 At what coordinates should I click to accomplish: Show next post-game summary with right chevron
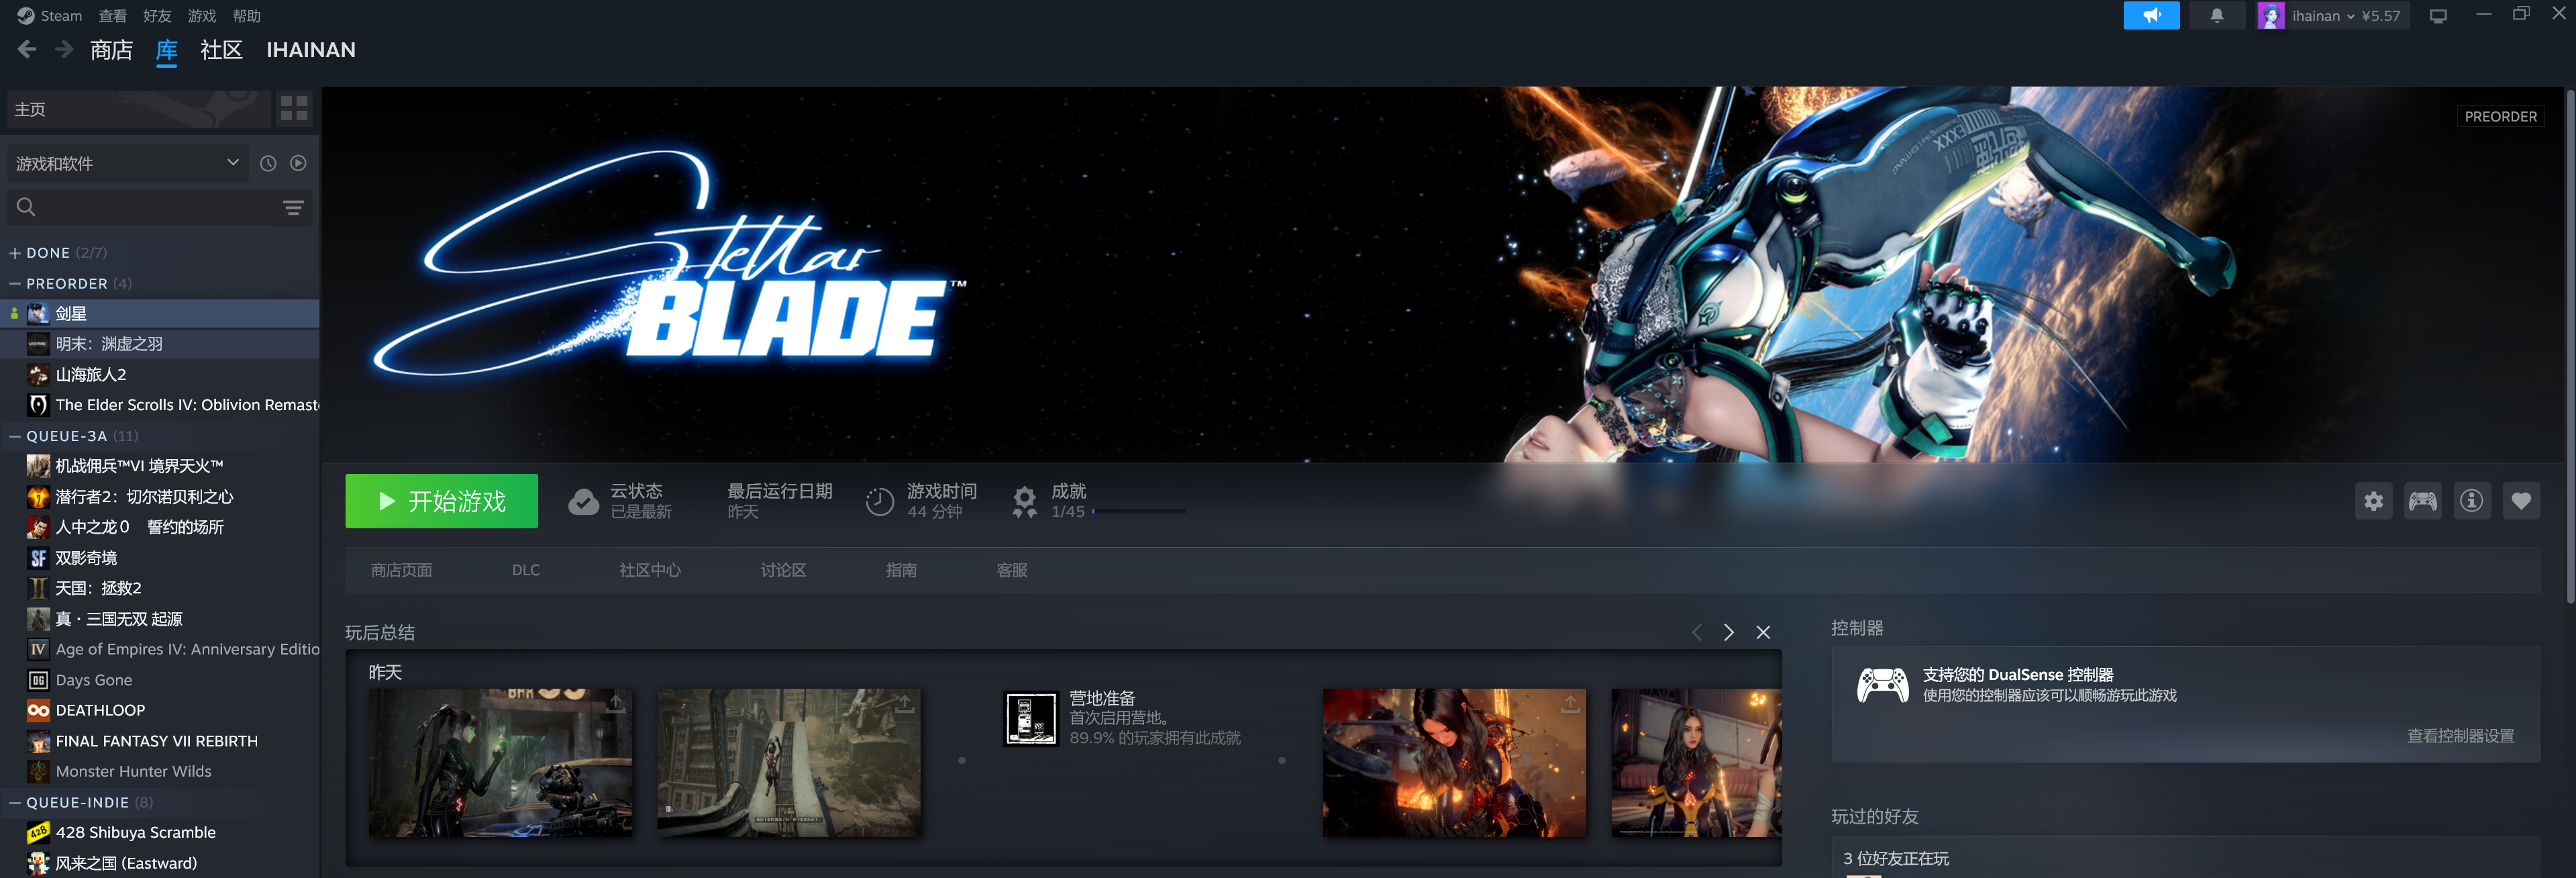point(1729,632)
